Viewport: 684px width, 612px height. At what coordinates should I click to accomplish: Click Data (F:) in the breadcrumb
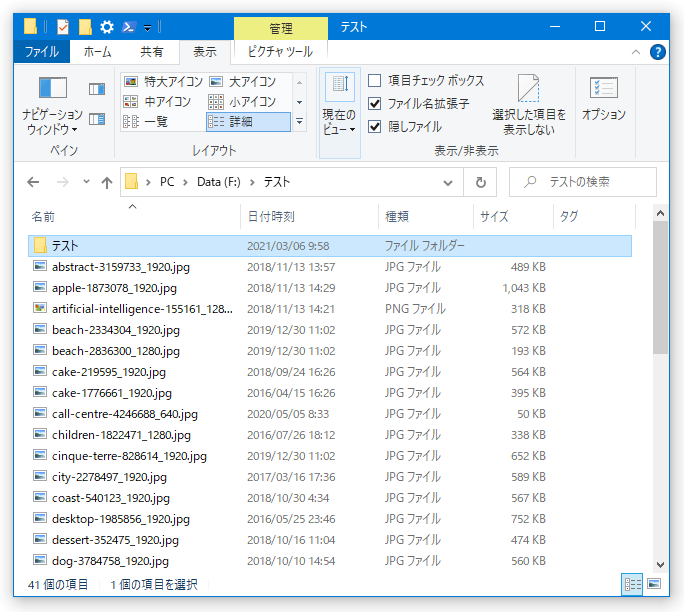[219, 182]
